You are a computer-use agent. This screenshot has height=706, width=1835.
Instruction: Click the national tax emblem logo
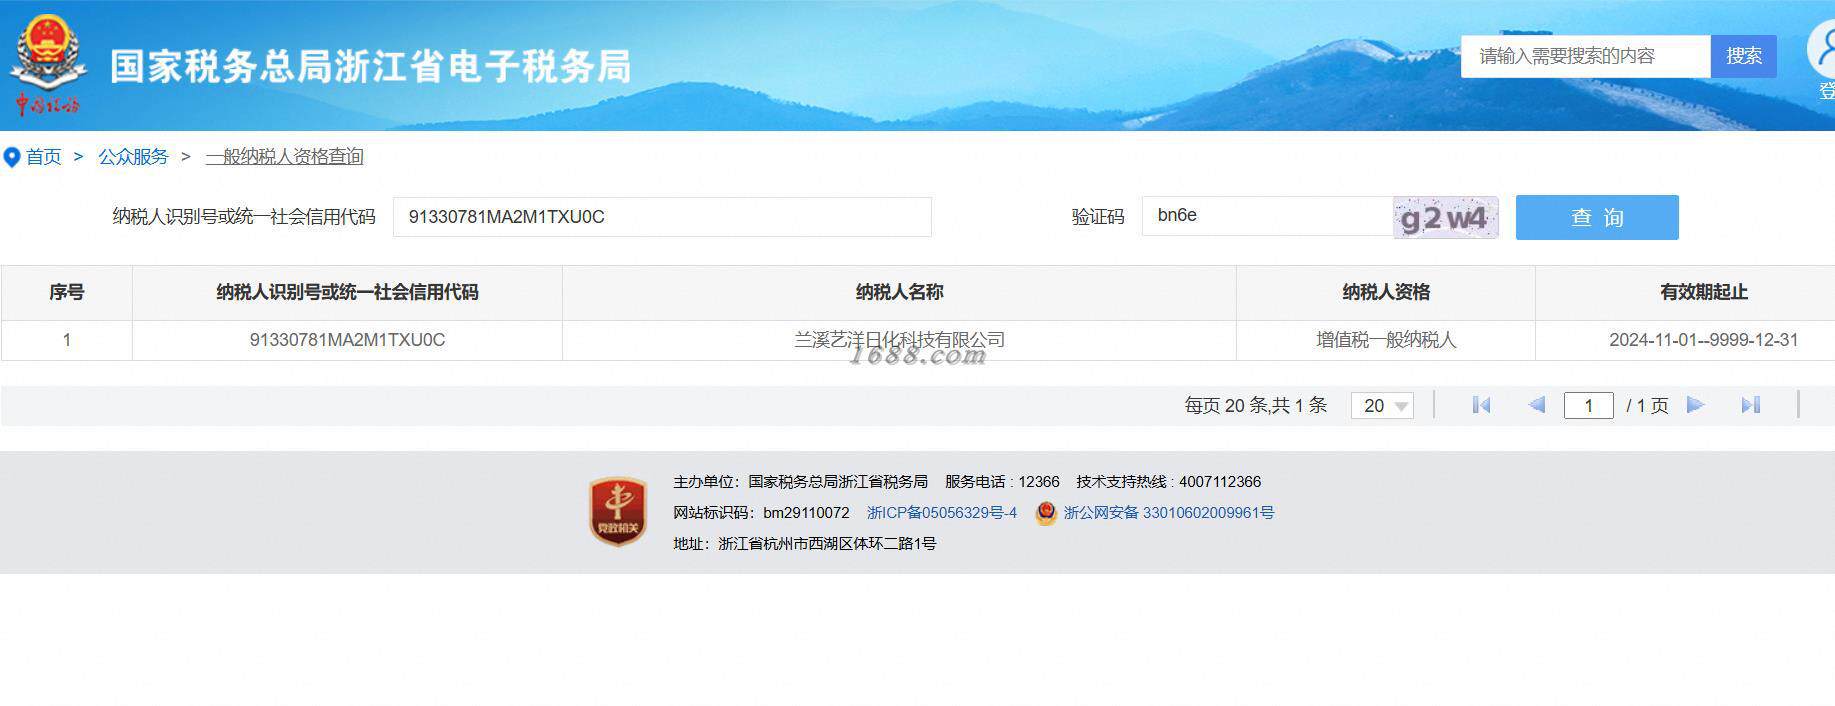(46, 64)
